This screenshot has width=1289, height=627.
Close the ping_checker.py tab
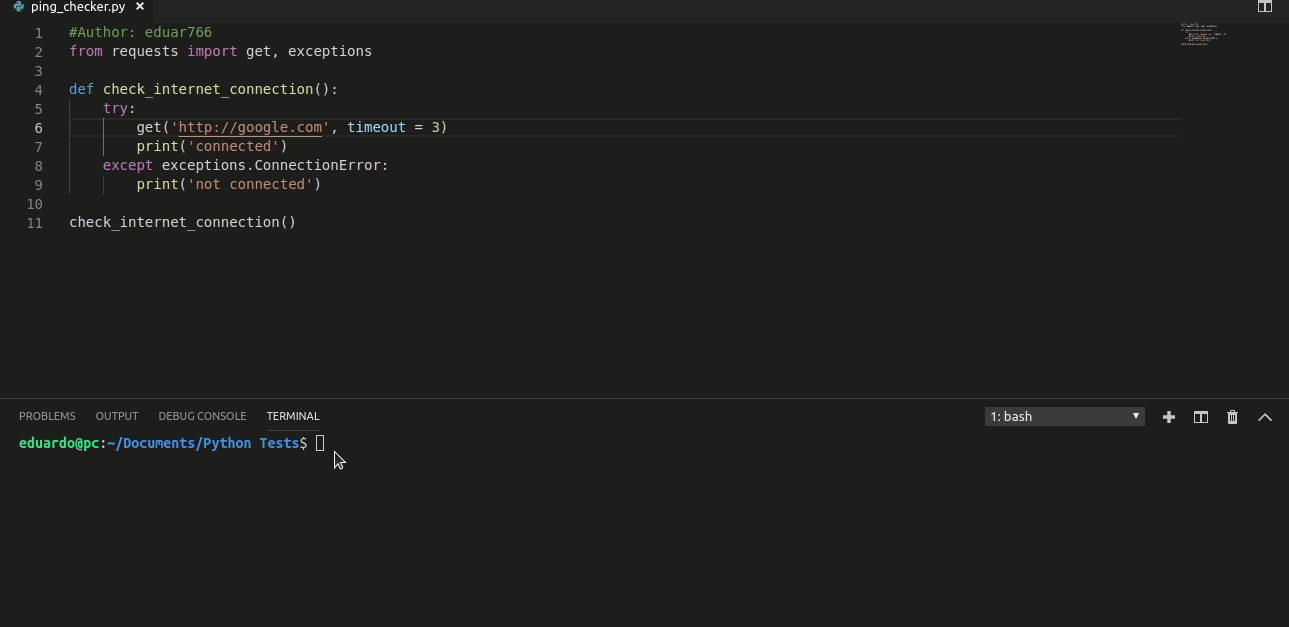click(x=139, y=6)
